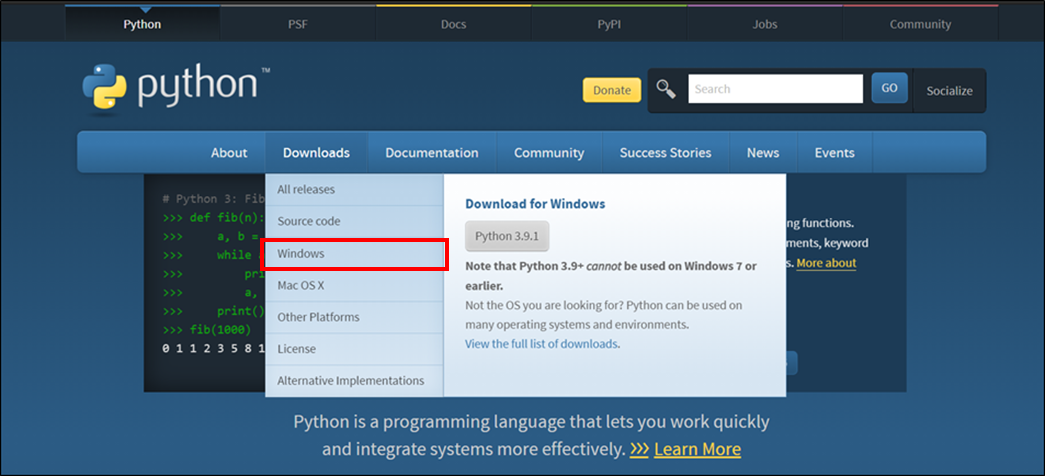Open the Docs top-level tab
This screenshot has width=1045, height=476.
point(454,24)
